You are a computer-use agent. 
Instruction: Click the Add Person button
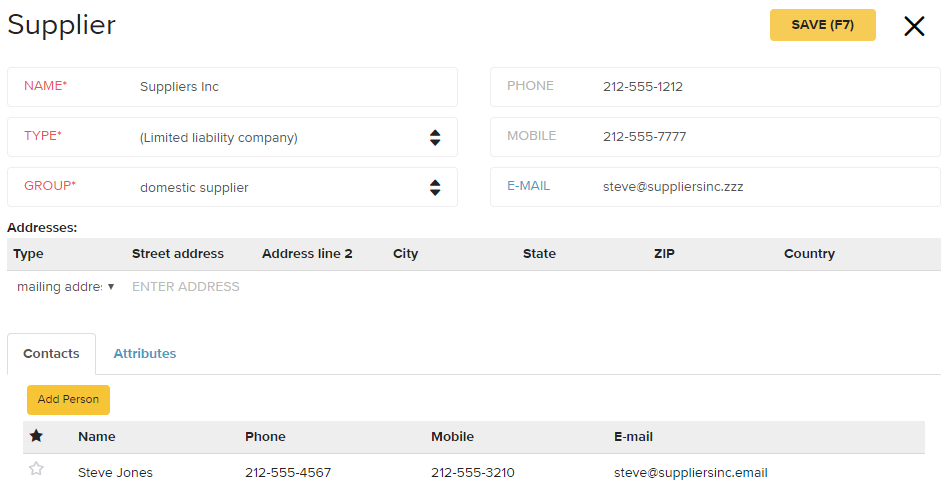coord(68,399)
